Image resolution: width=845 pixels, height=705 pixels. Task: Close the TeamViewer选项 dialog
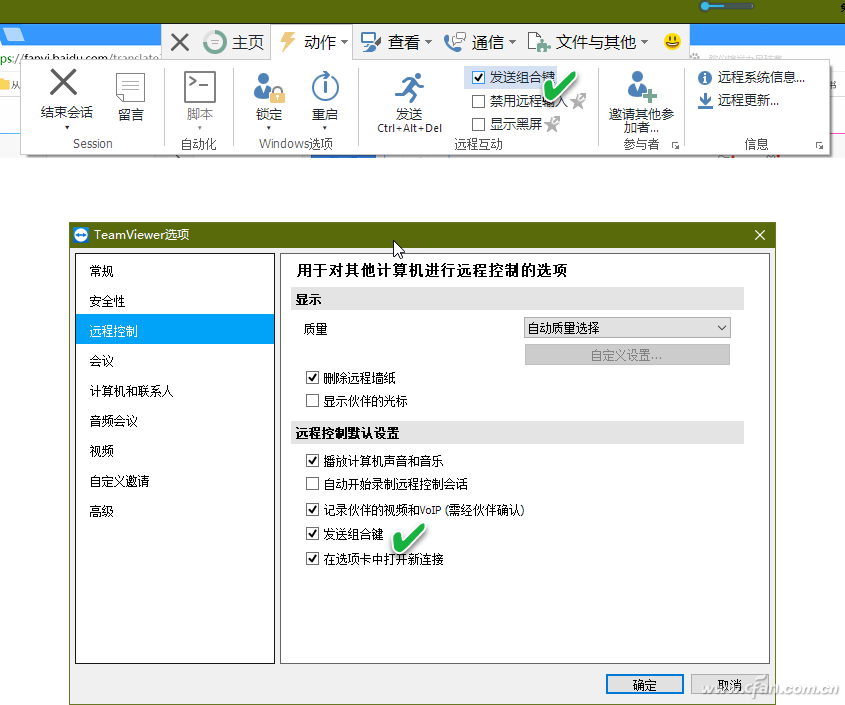click(x=760, y=235)
